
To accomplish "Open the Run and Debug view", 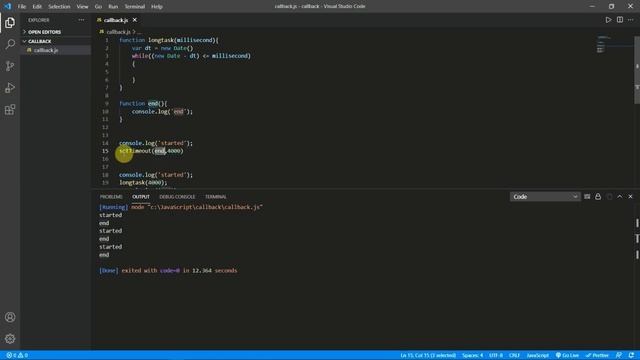I will point(10,87).
